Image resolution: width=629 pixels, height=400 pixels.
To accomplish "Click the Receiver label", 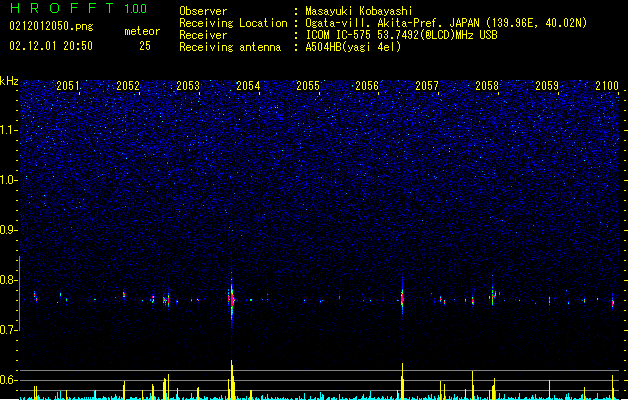I will click(203, 35).
